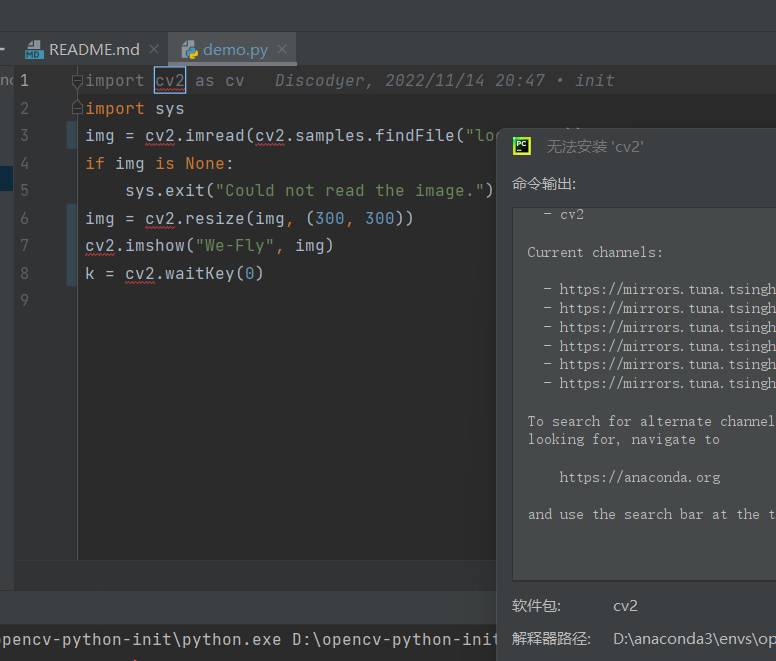Click the PyCharm icon in the error dialog
The height and width of the screenshot is (661, 776).
522,146
